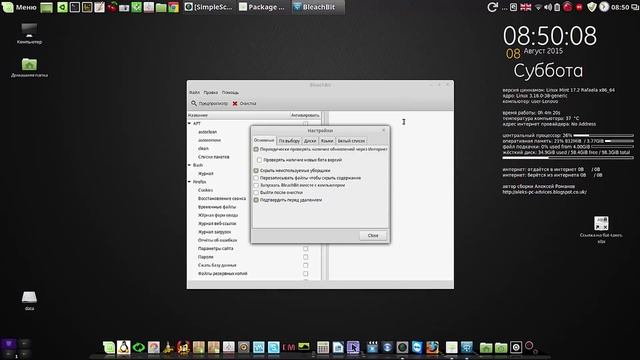This screenshot has width=640, height=360.
Task: Toggle the Скрыть неиспользуемые уборщики checkbox
Action: [256, 171]
